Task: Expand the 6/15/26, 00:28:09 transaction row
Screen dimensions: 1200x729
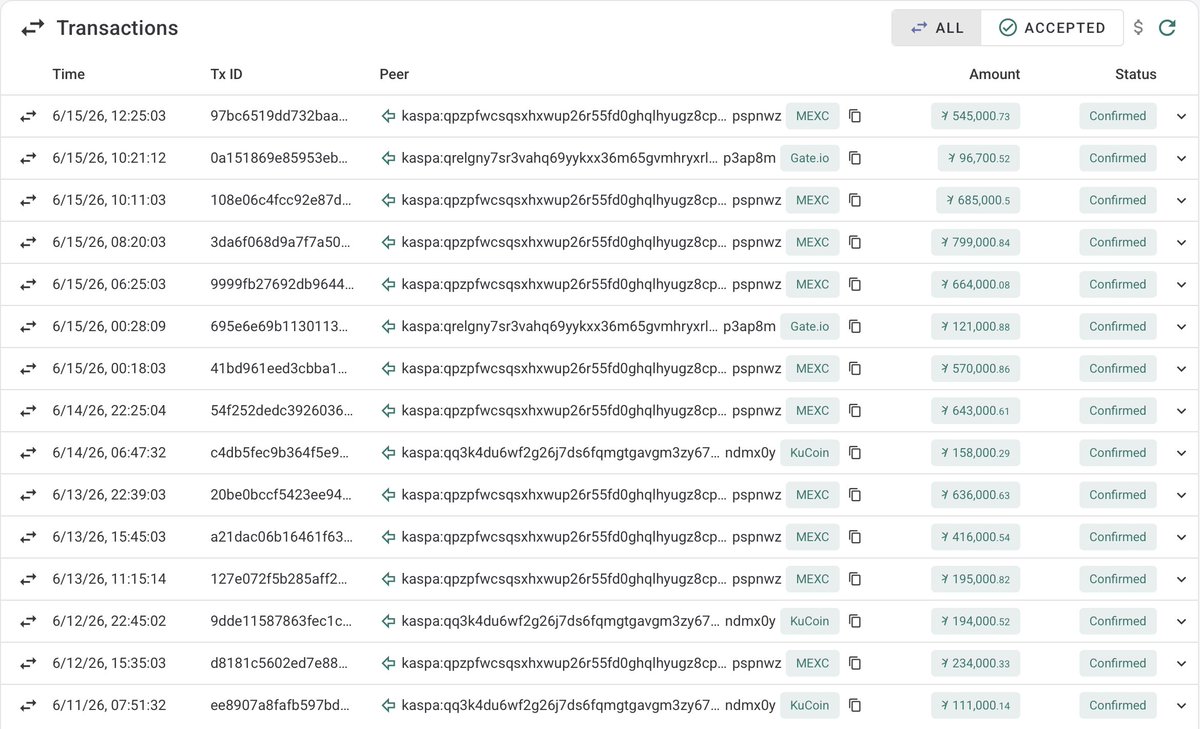Action: click(x=1181, y=326)
